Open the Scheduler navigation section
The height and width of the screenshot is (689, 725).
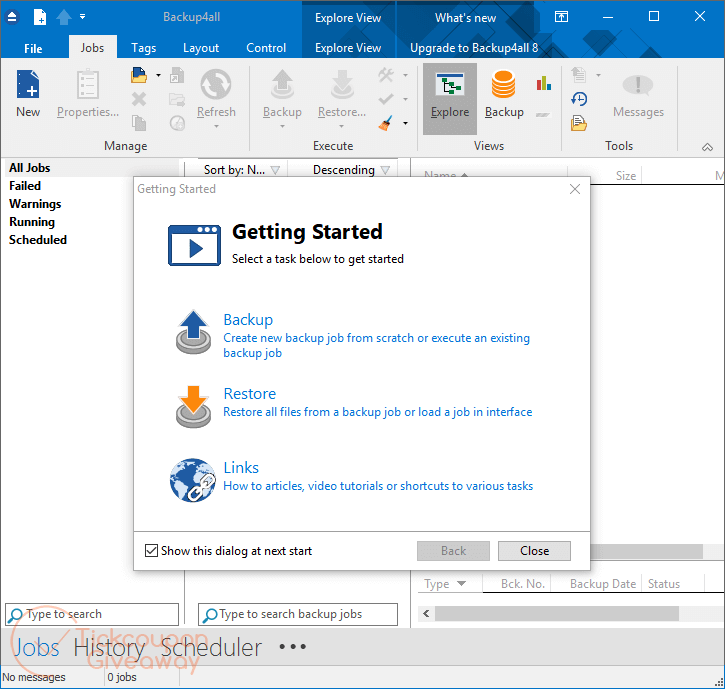click(x=211, y=647)
